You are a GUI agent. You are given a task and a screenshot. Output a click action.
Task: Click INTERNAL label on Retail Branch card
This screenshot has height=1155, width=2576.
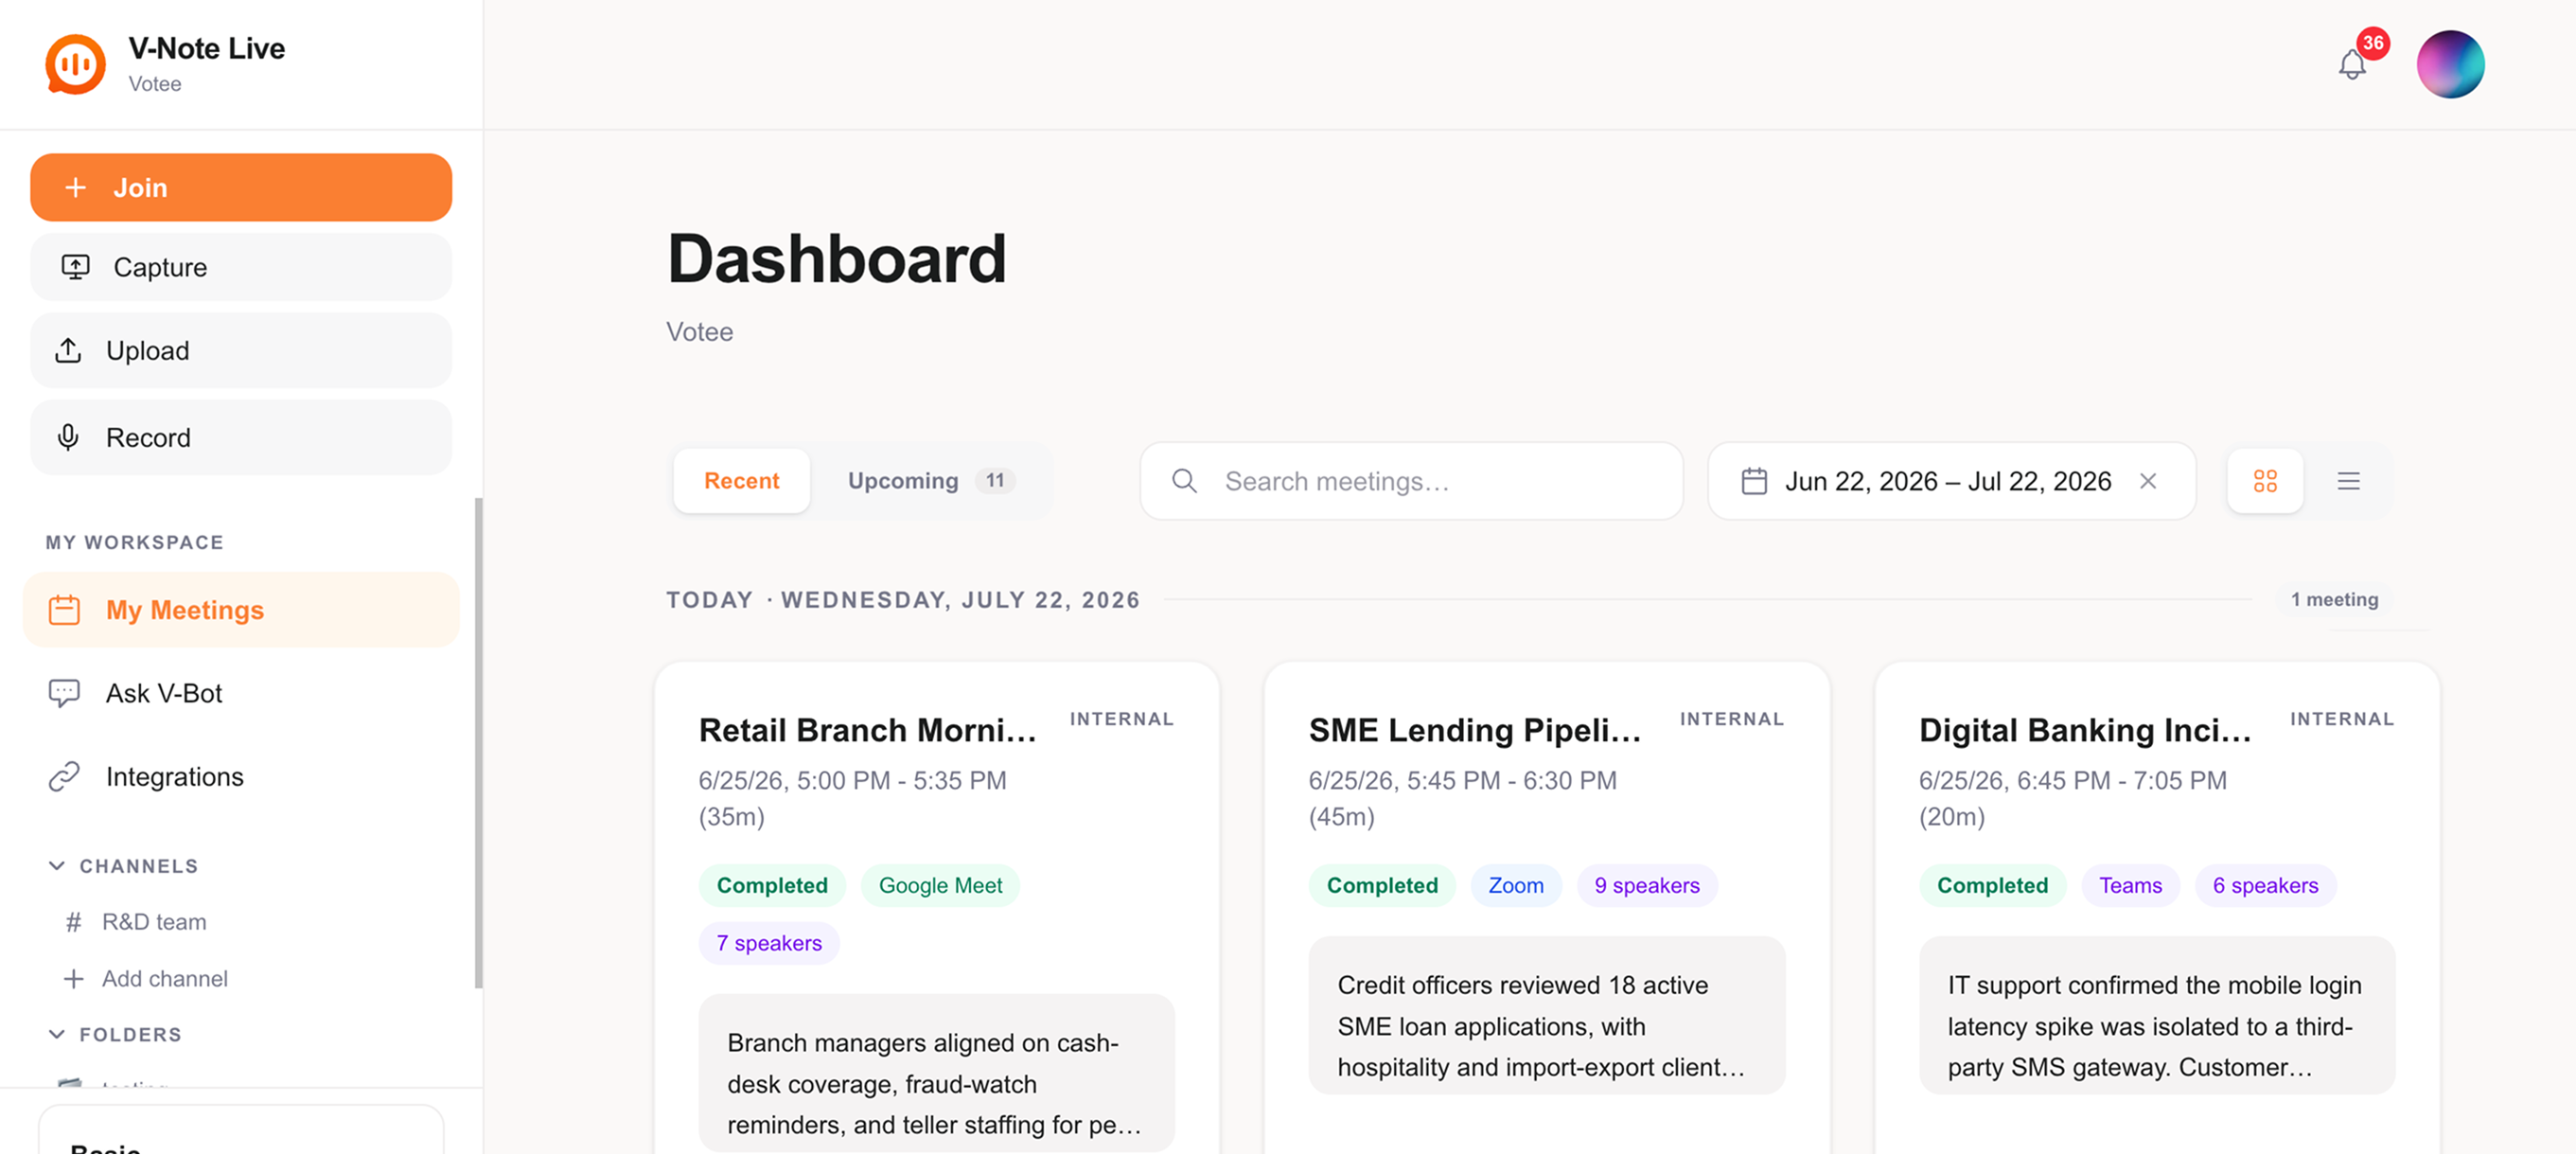1121,719
